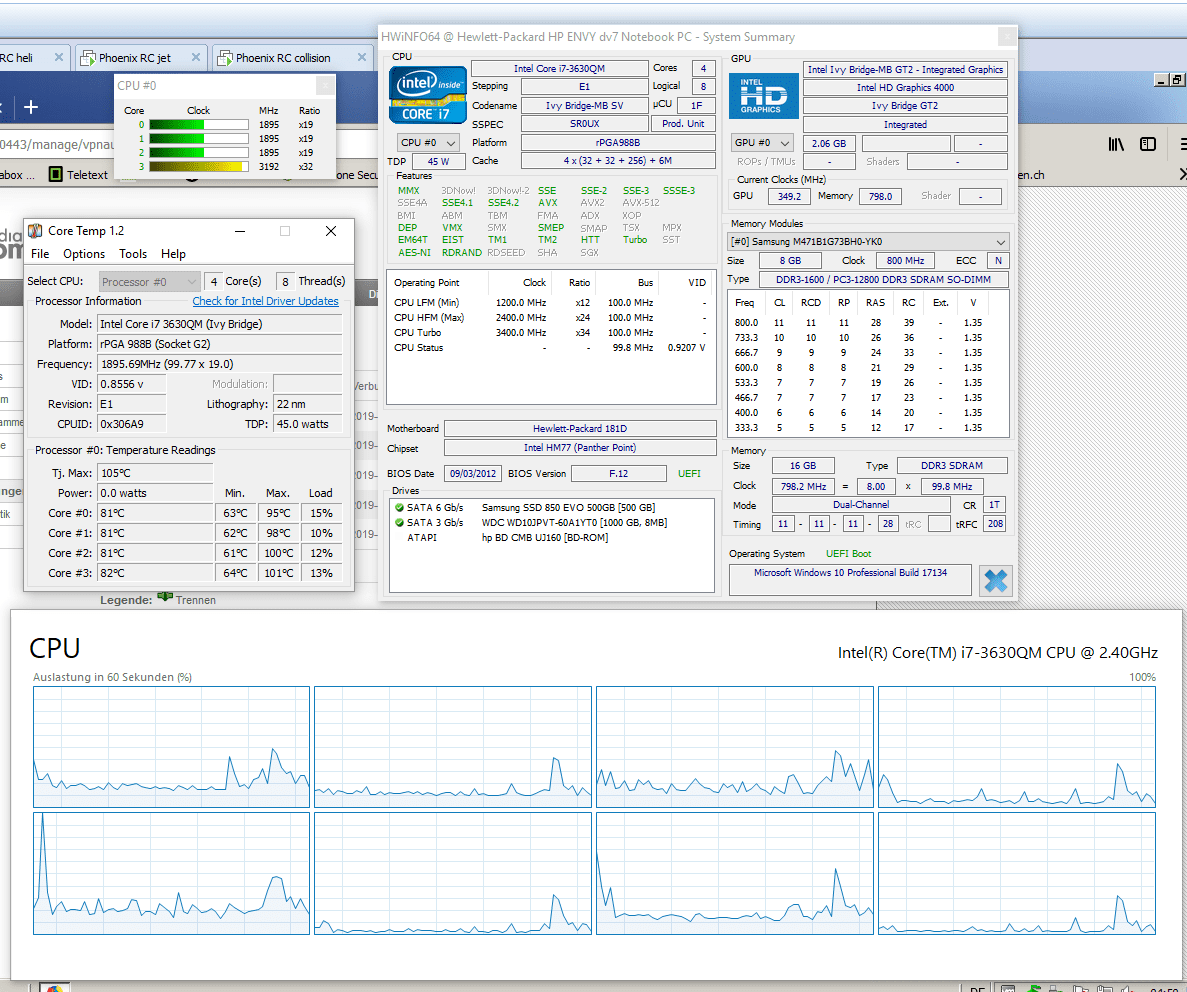Click the BIOS version F.12 field
This screenshot has height=992, width=1187.
618,473
